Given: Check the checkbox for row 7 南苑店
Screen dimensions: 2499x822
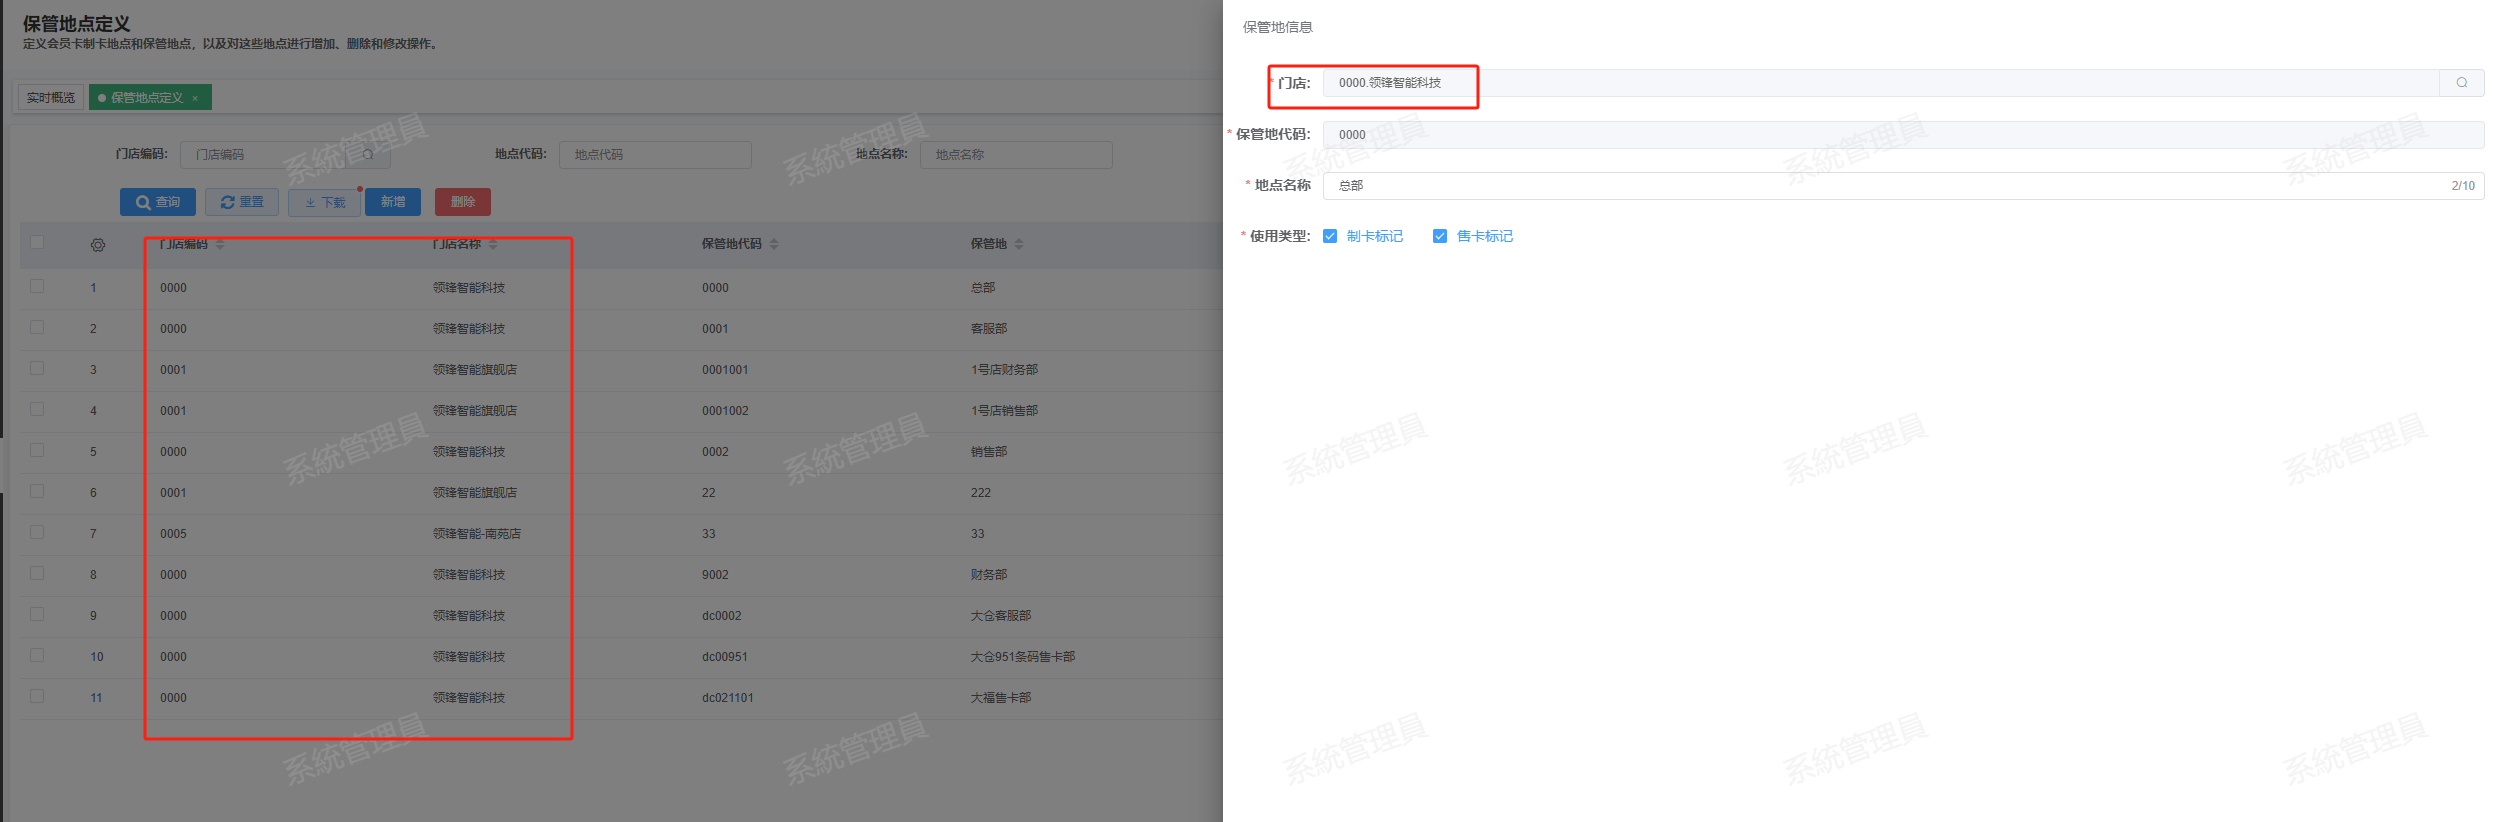Looking at the screenshot, I should point(37,532).
